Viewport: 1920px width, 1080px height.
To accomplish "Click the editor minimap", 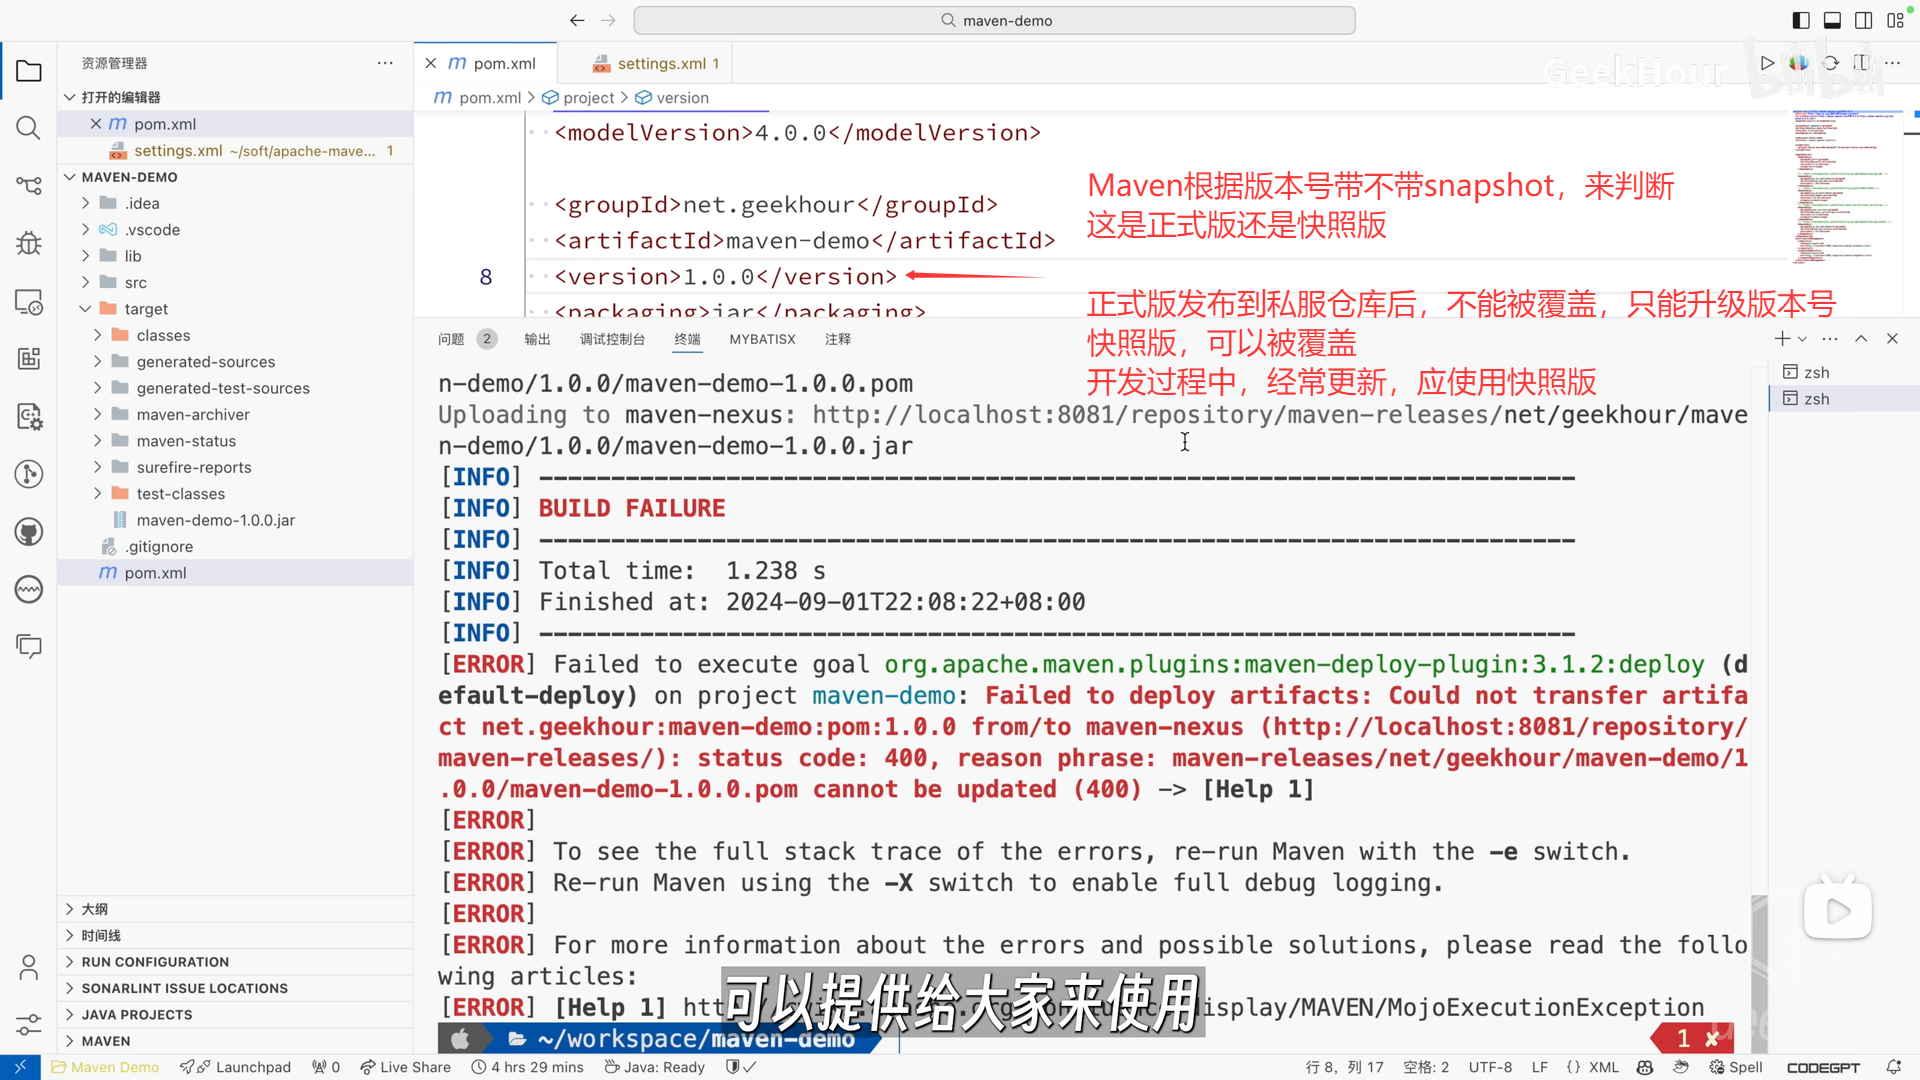I will [x=1845, y=187].
